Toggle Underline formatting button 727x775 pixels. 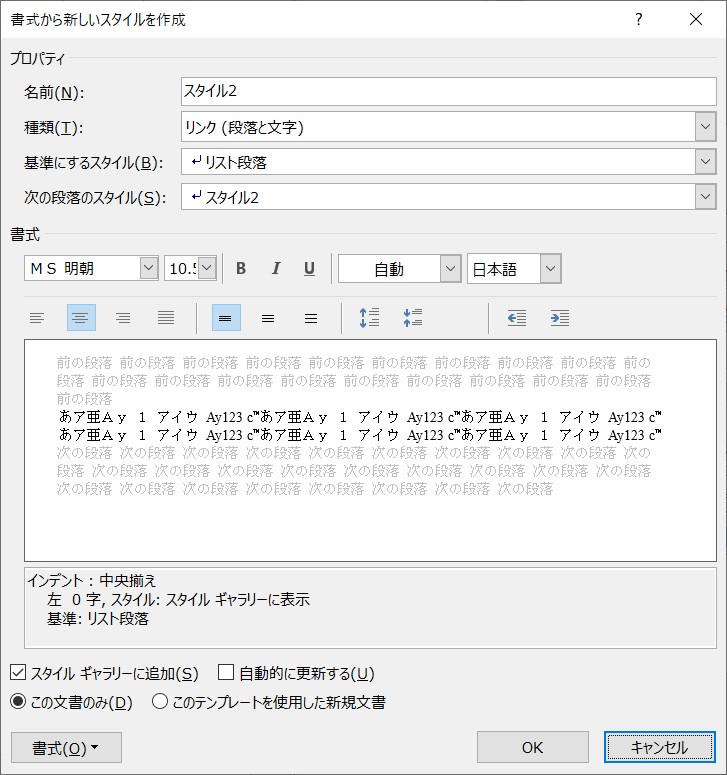tap(309, 268)
